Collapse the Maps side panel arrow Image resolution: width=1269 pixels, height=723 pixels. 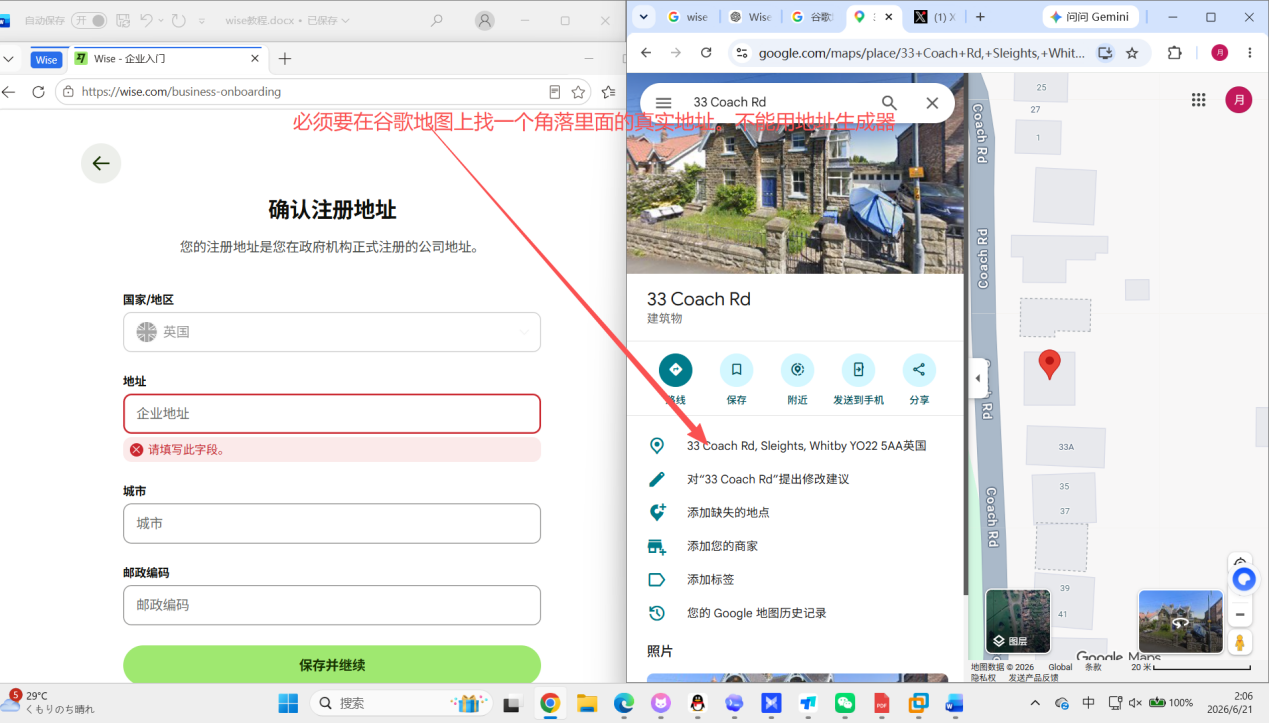click(978, 378)
